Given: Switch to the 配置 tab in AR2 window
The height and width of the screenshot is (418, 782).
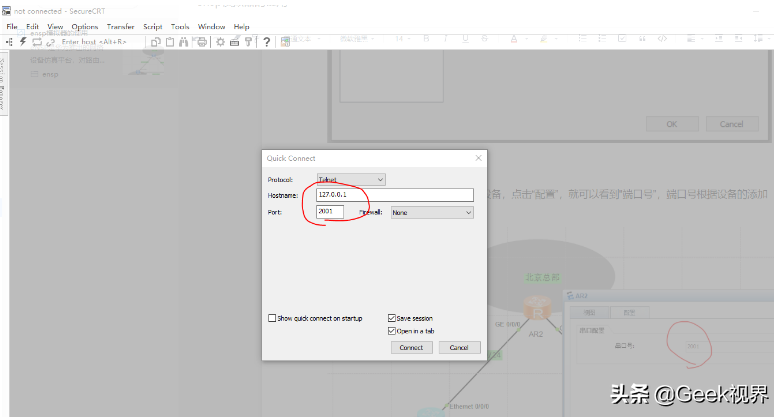Looking at the screenshot, I should tap(629, 312).
